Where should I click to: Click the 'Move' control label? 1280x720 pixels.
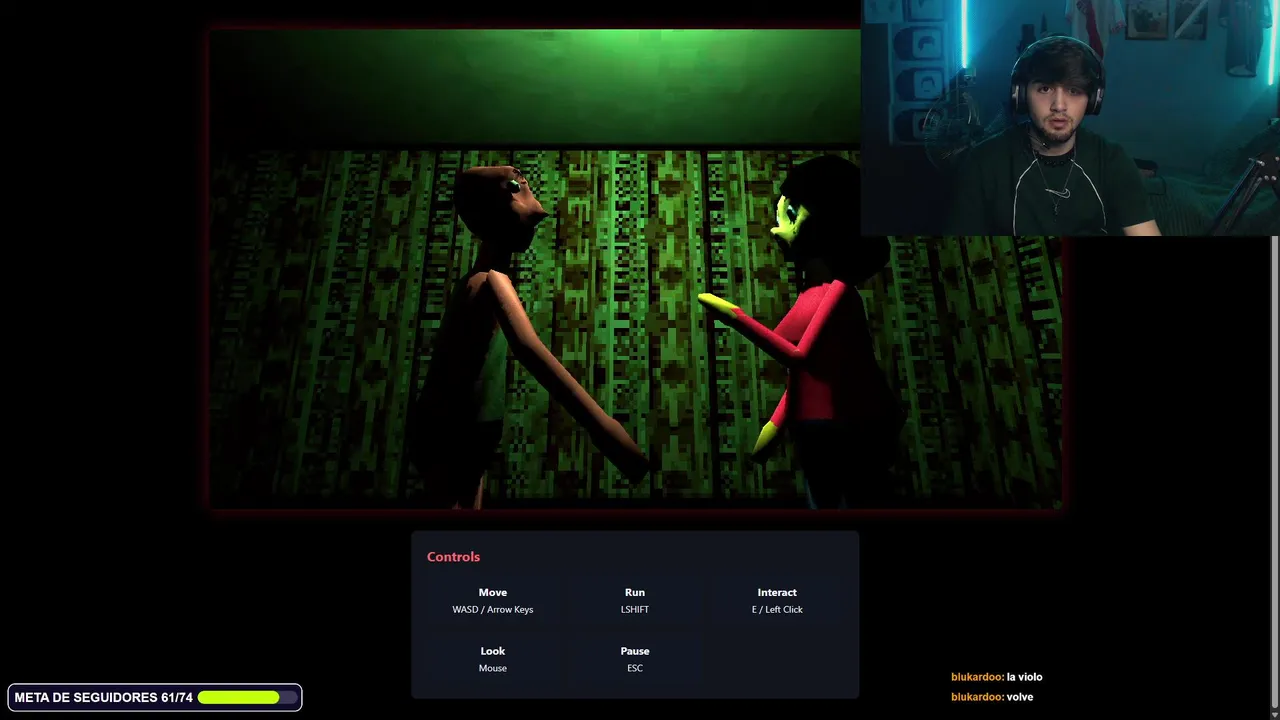click(x=493, y=592)
